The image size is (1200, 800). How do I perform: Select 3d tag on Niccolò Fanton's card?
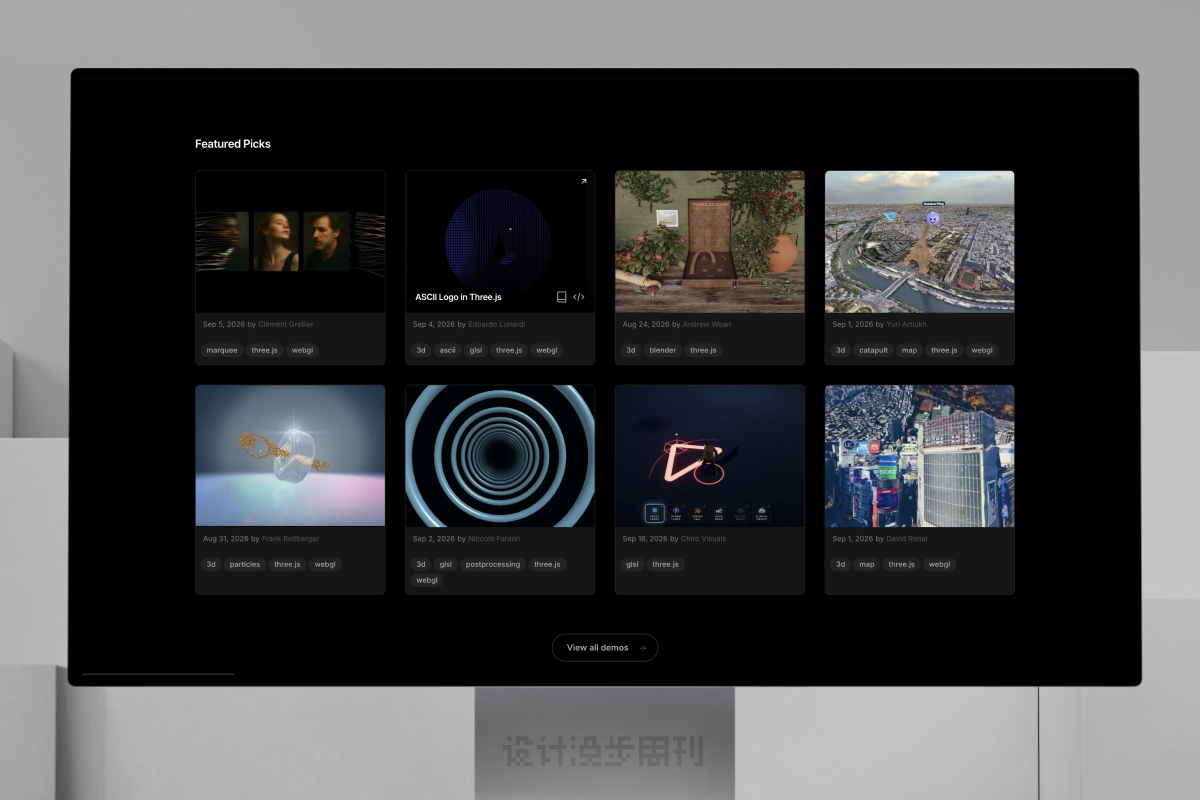[x=421, y=564]
